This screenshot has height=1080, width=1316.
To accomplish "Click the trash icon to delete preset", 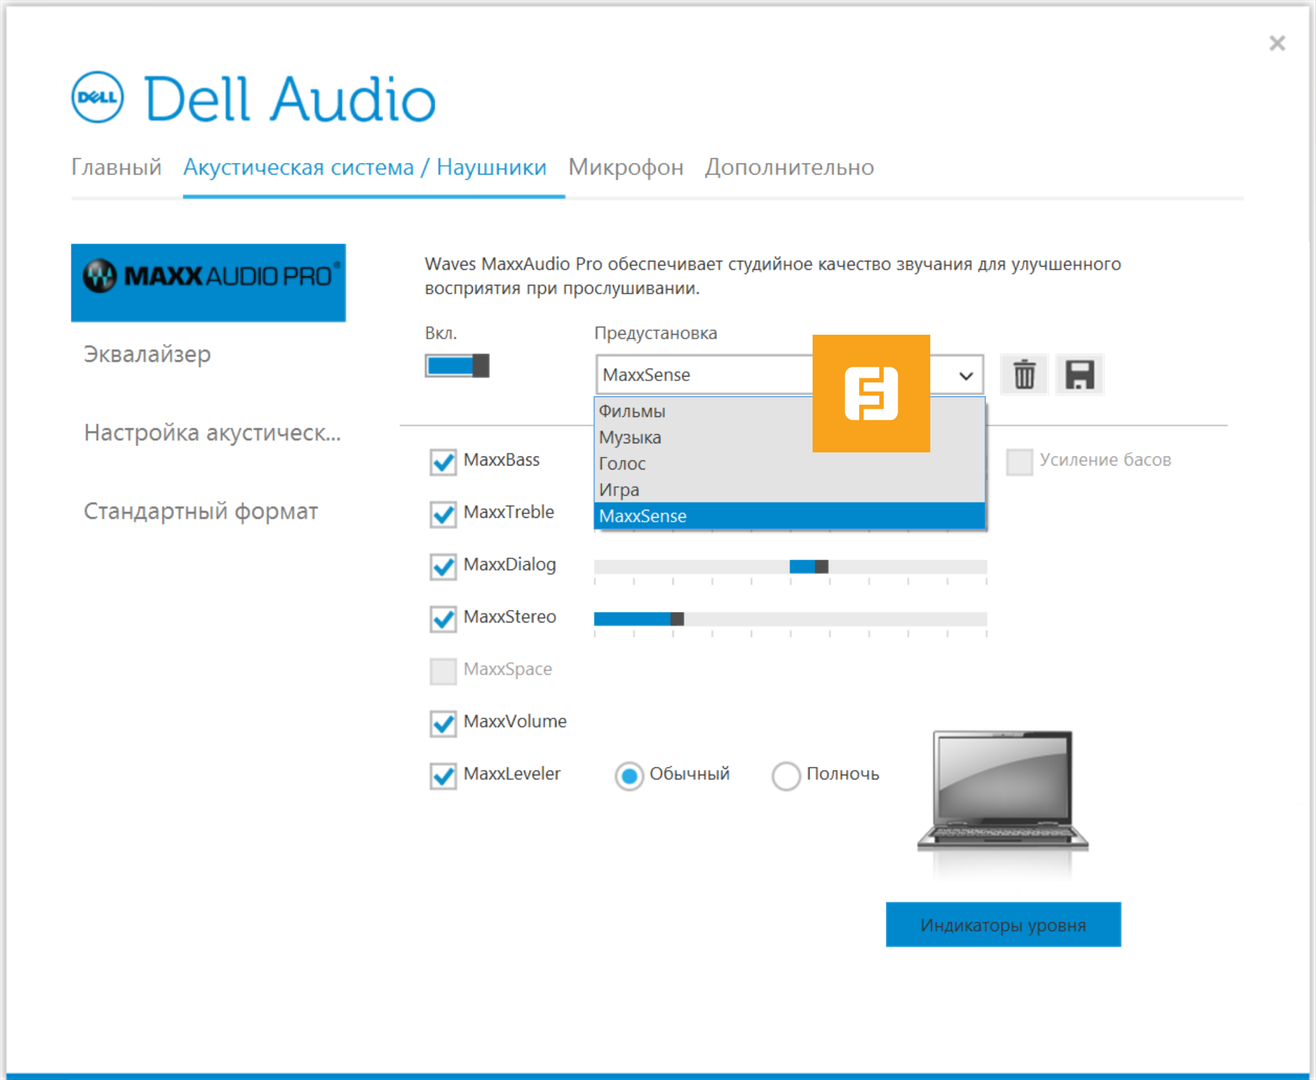I will click(1024, 375).
